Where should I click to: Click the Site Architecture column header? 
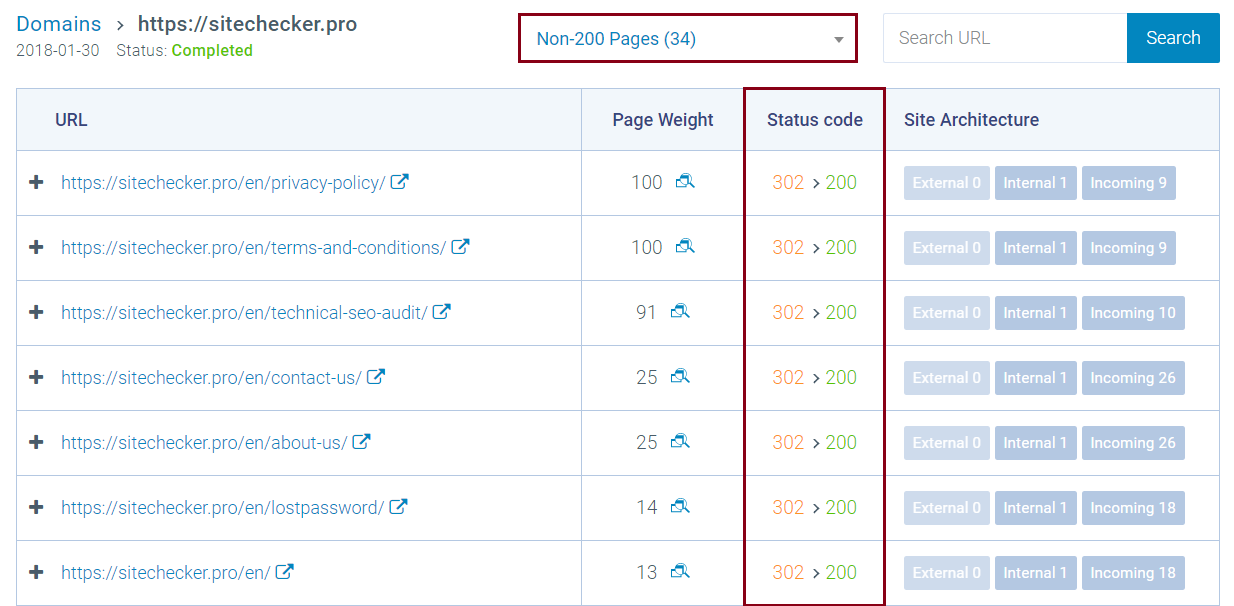tap(971, 120)
